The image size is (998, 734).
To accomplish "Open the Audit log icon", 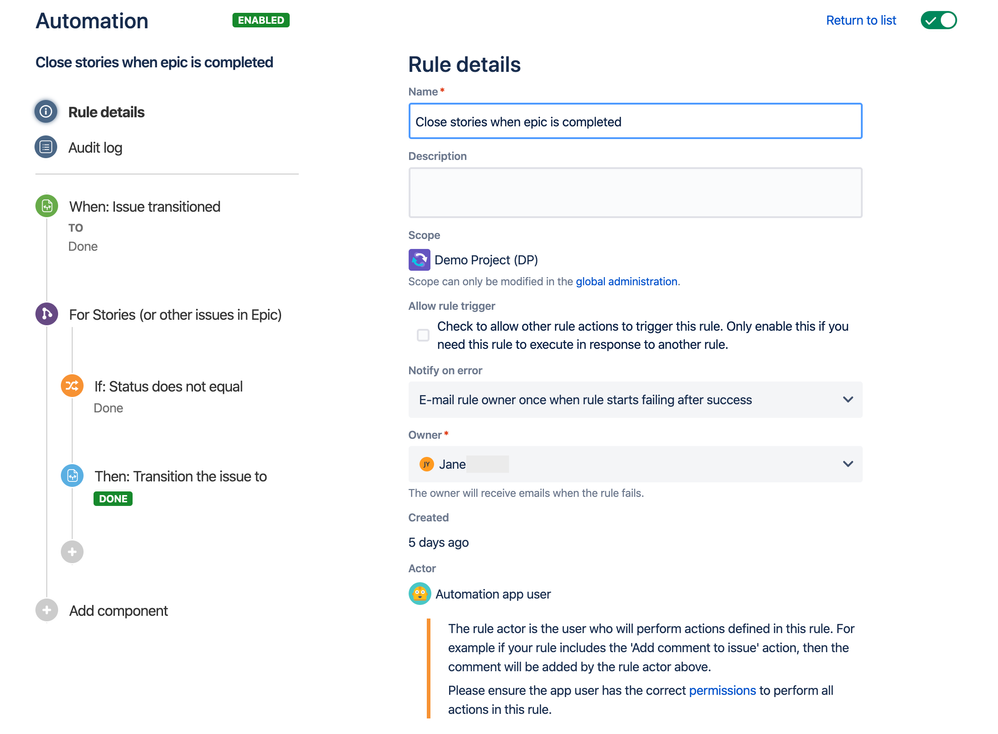I will point(46,147).
